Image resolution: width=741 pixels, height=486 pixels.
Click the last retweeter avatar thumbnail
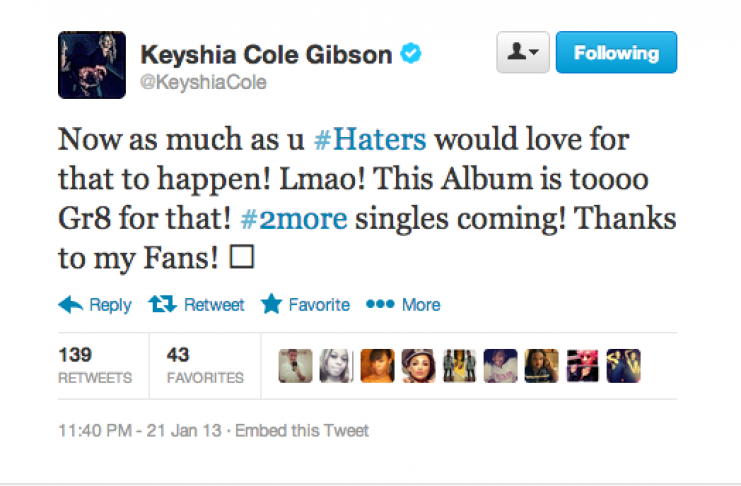click(624, 366)
